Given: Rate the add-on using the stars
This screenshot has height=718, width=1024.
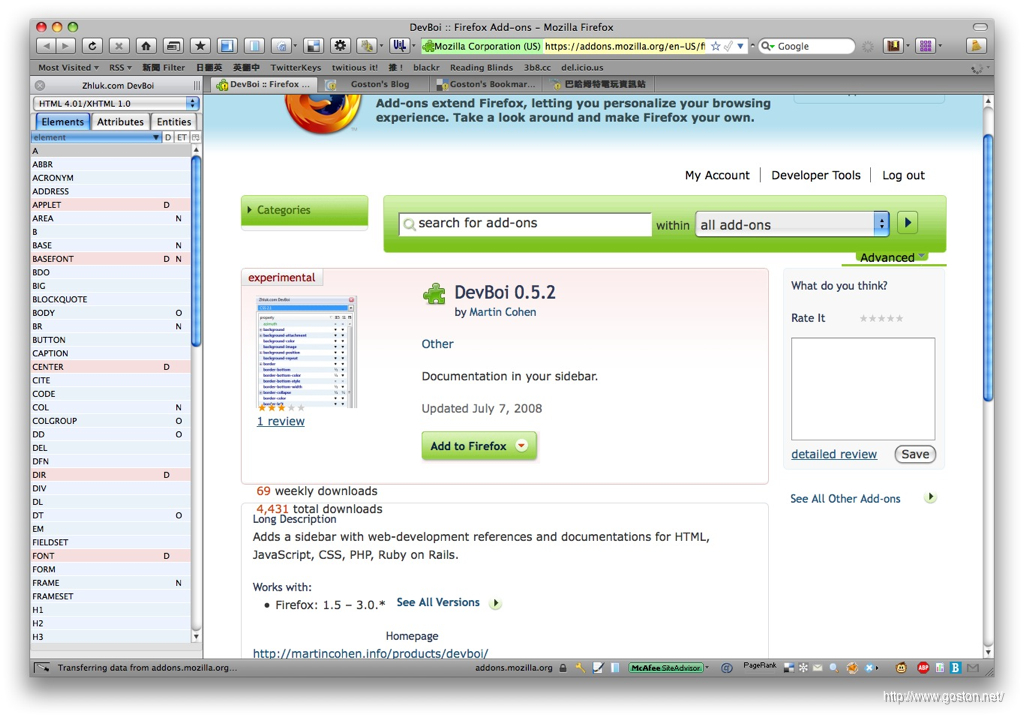Looking at the screenshot, I should point(881,319).
